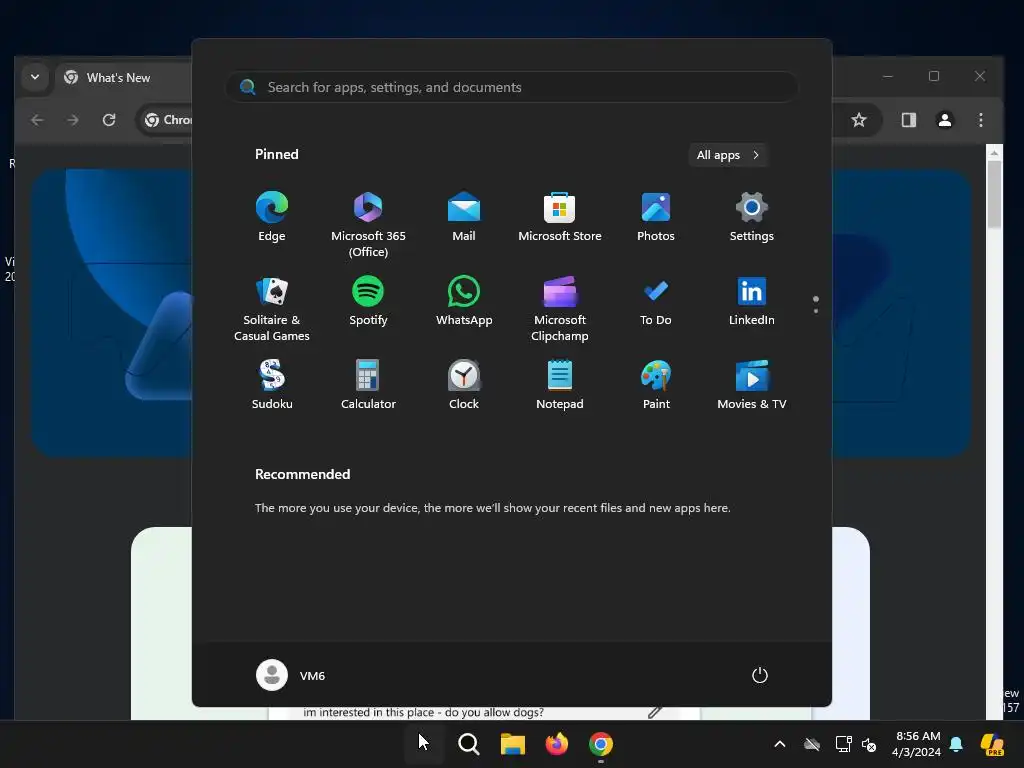The width and height of the screenshot is (1024, 768).
Task: Open File Explorer from taskbar
Action: tap(513, 743)
